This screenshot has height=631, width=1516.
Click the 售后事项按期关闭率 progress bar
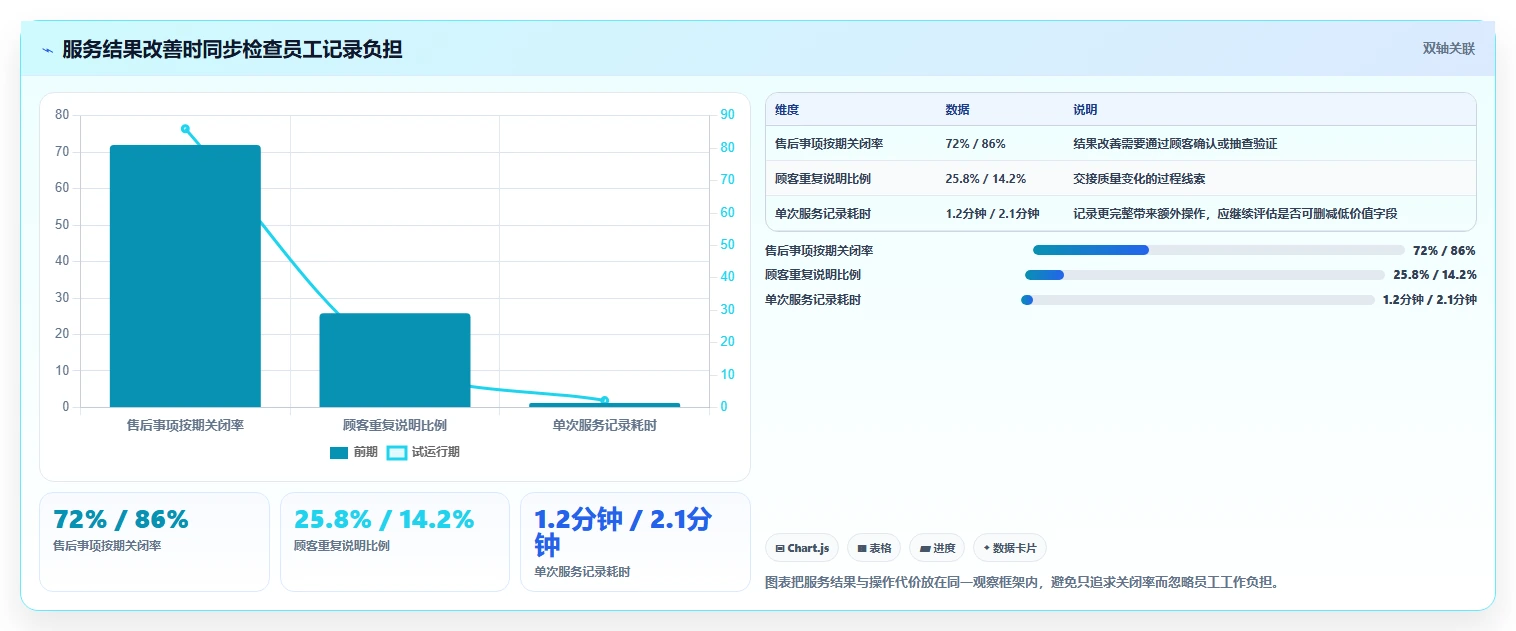tap(1219, 250)
